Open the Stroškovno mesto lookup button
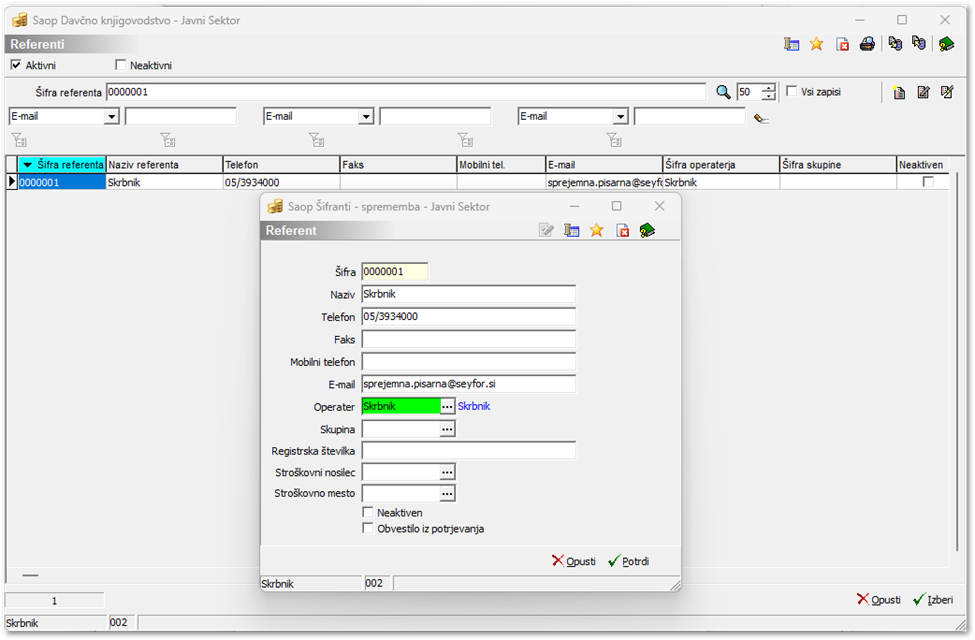Viewport: 975px width, 640px height. (x=447, y=493)
